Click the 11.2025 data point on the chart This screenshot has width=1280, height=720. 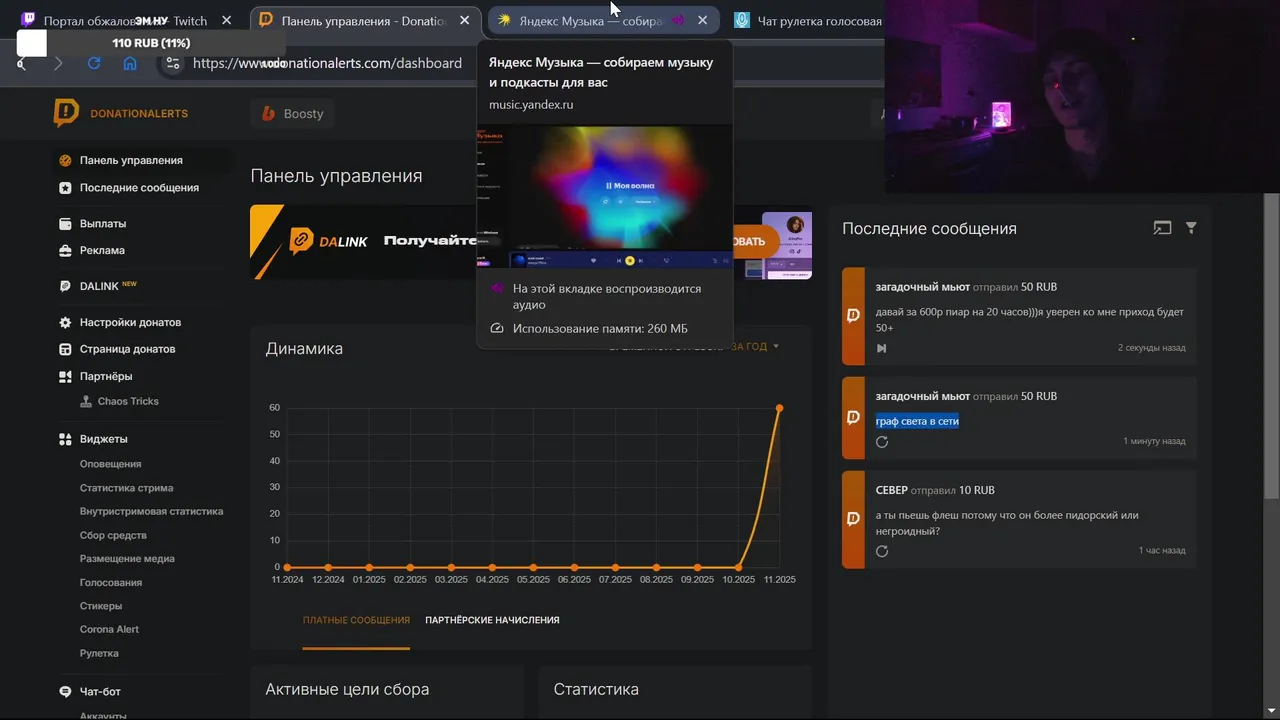[779, 408]
